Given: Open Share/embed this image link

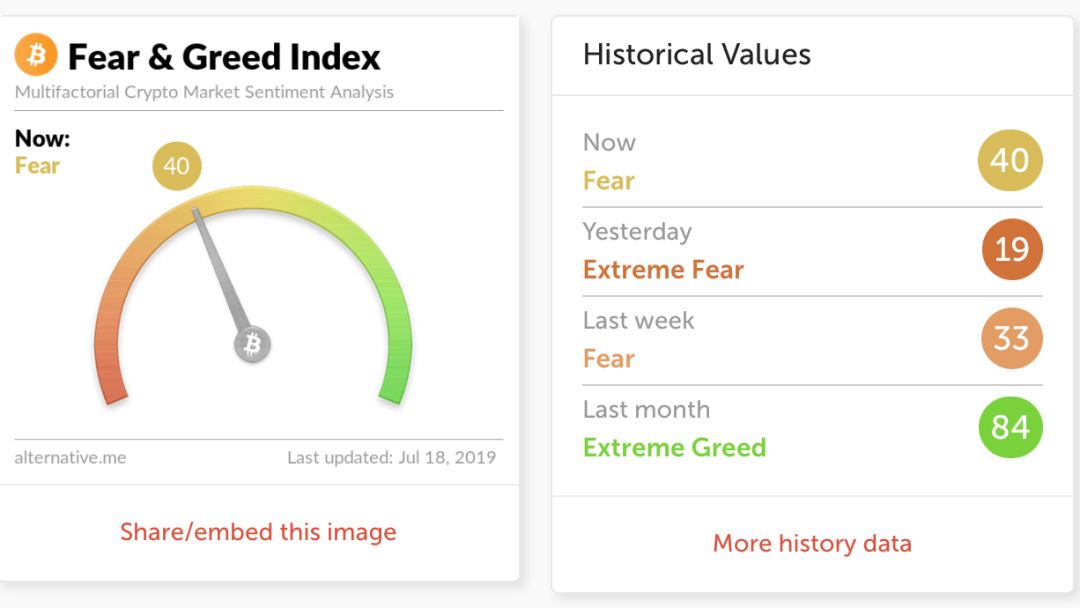Looking at the screenshot, I should click(258, 532).
